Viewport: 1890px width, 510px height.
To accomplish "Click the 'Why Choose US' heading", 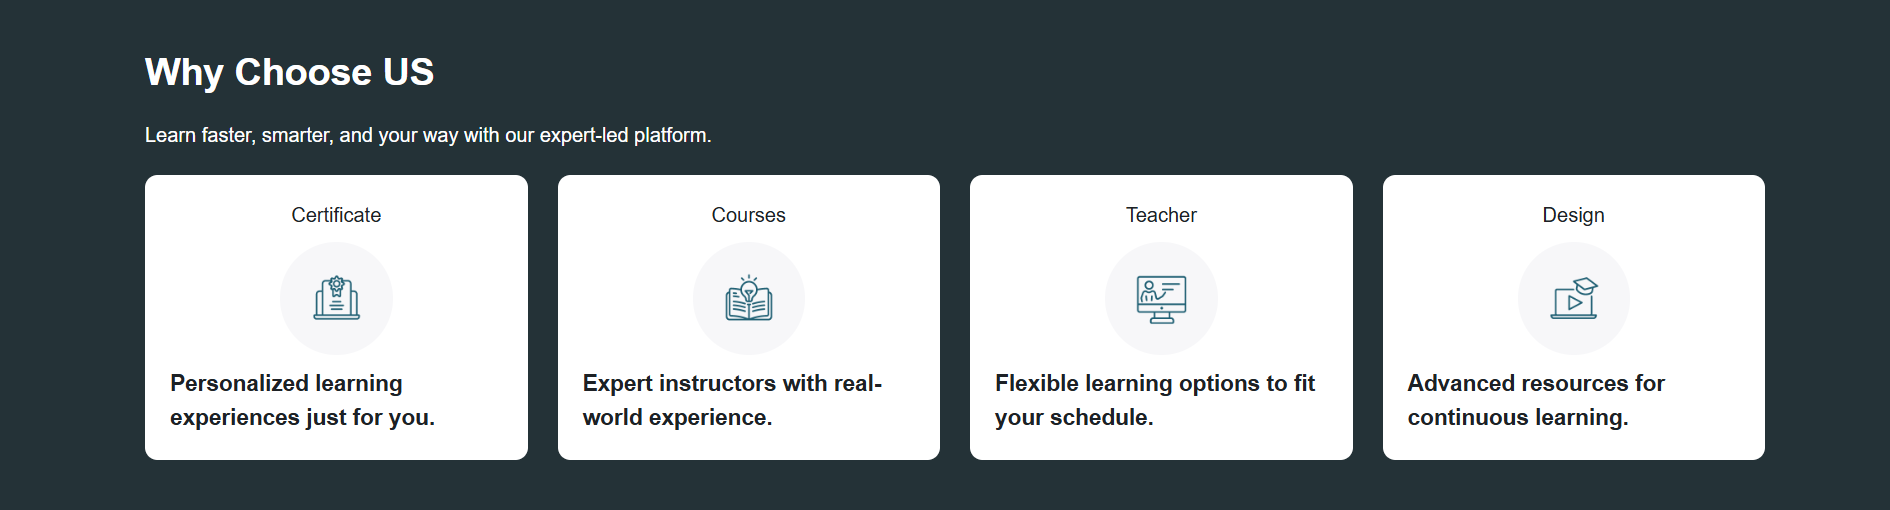I will point(289,72).
